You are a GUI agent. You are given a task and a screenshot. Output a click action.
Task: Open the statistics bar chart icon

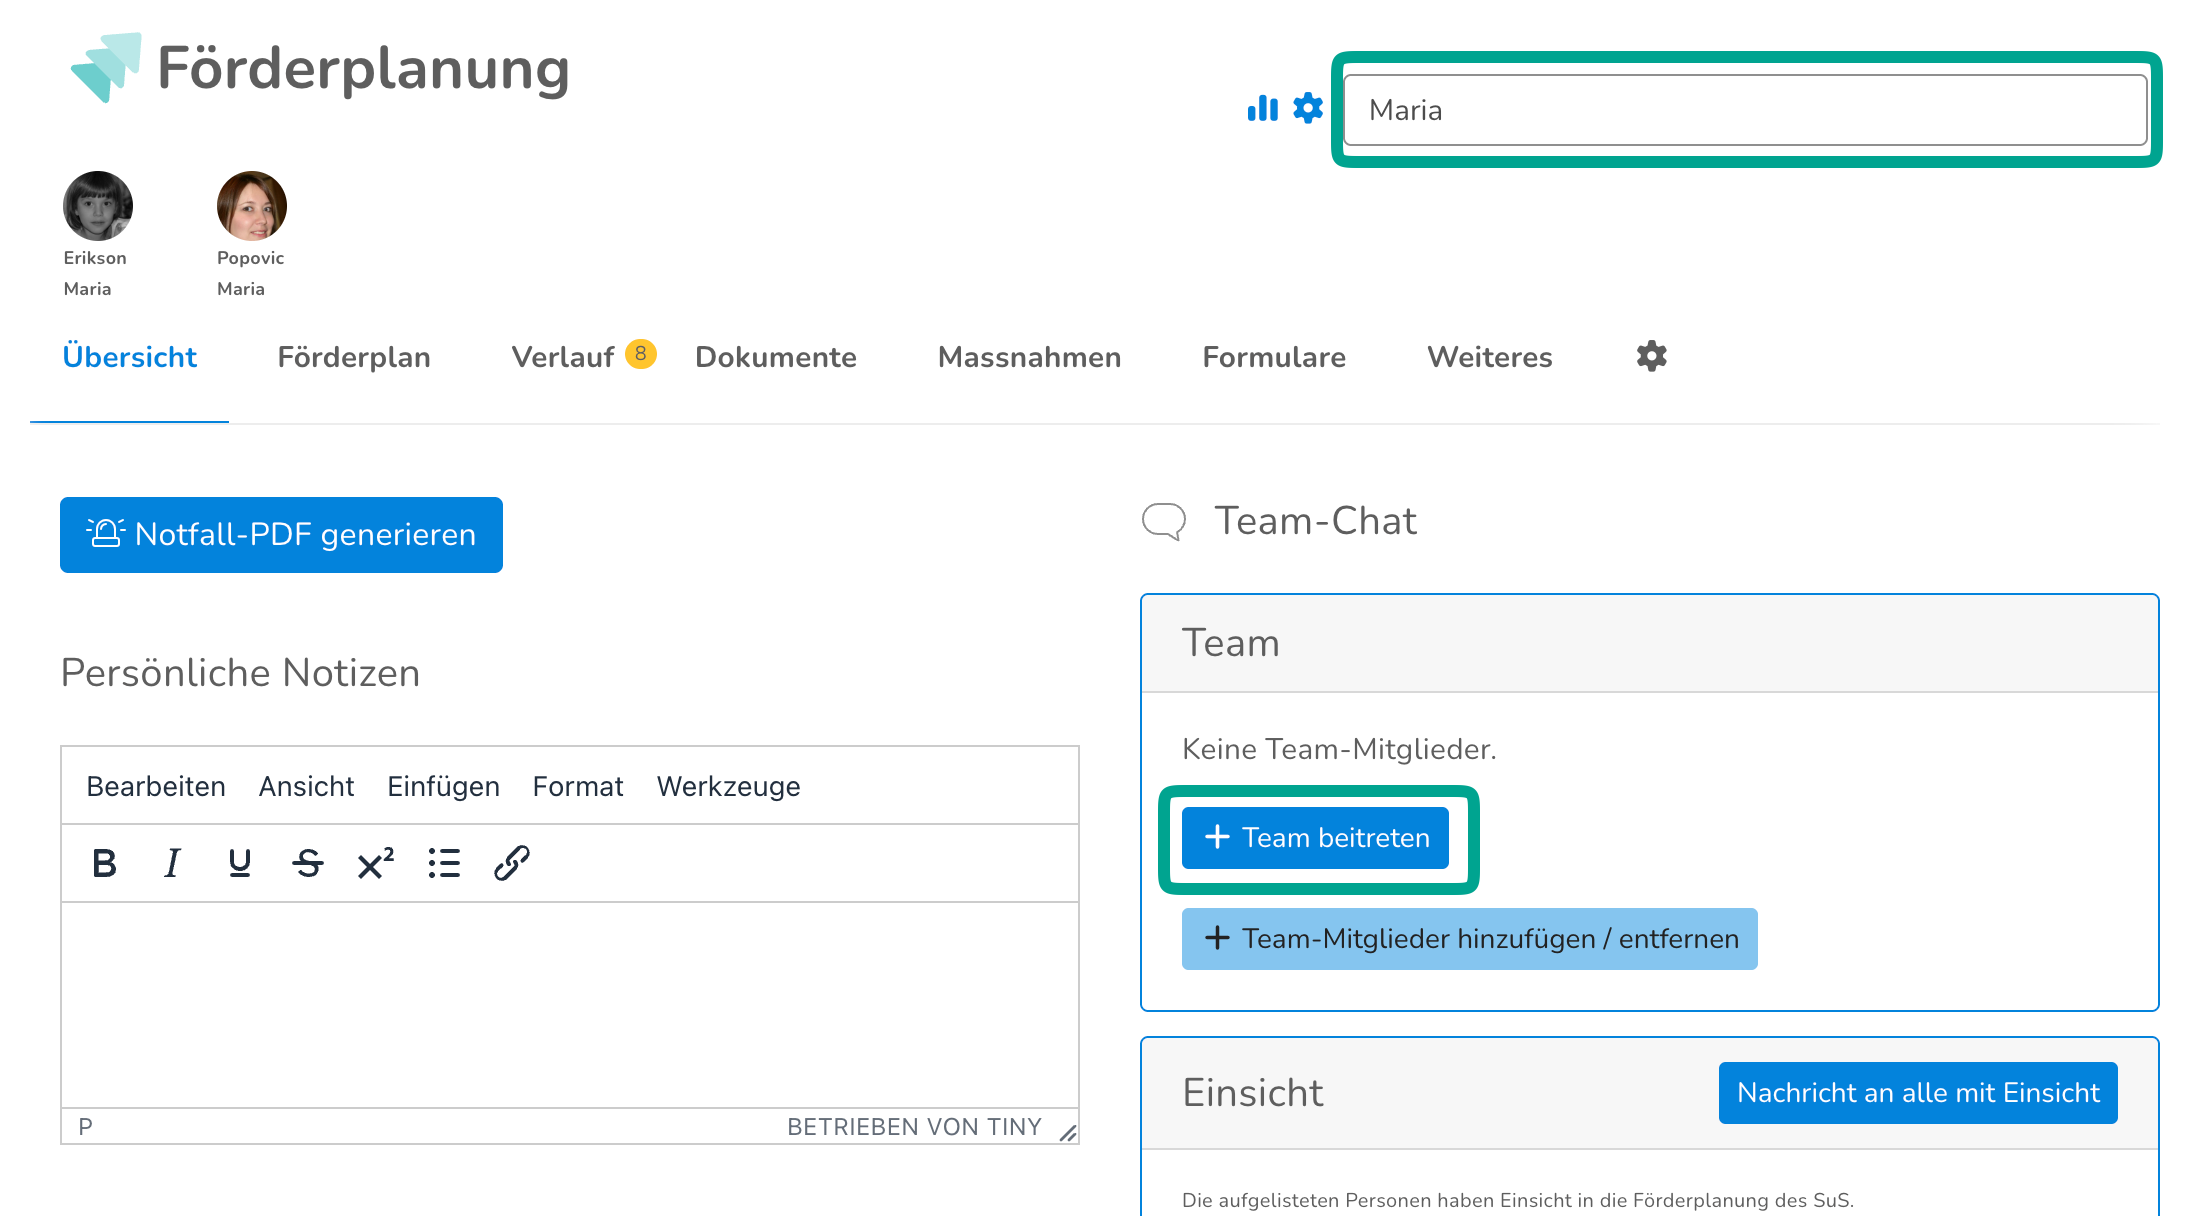(x=1262, y=108)
